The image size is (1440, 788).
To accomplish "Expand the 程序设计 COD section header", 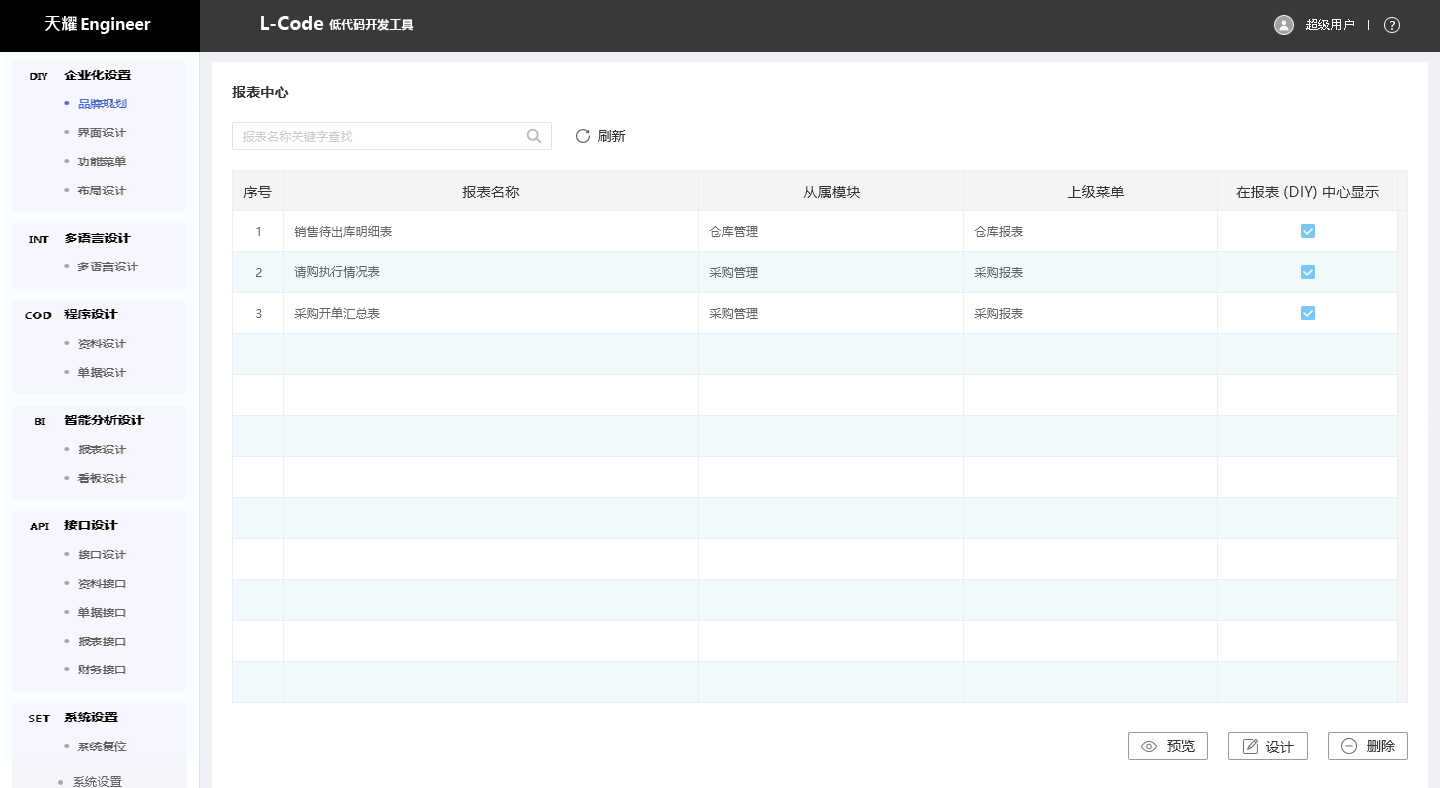I will tap(90, 314).
